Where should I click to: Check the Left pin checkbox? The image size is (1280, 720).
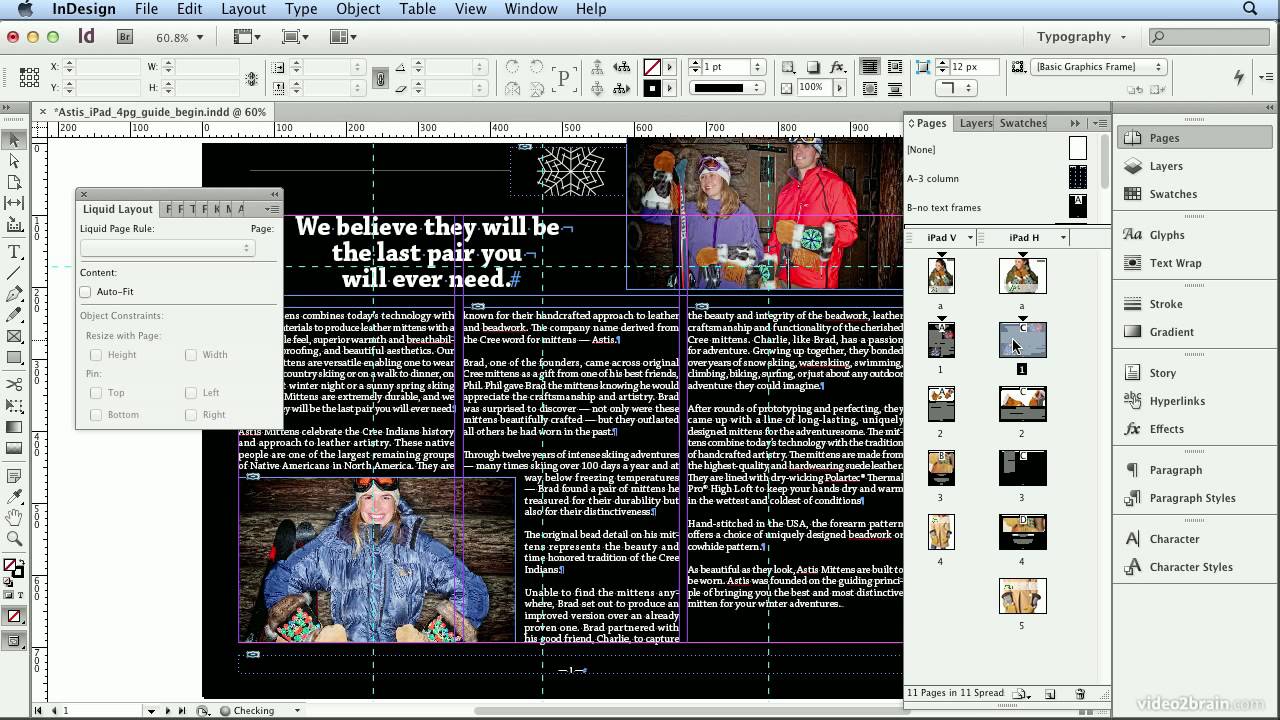tap(191, 393)
